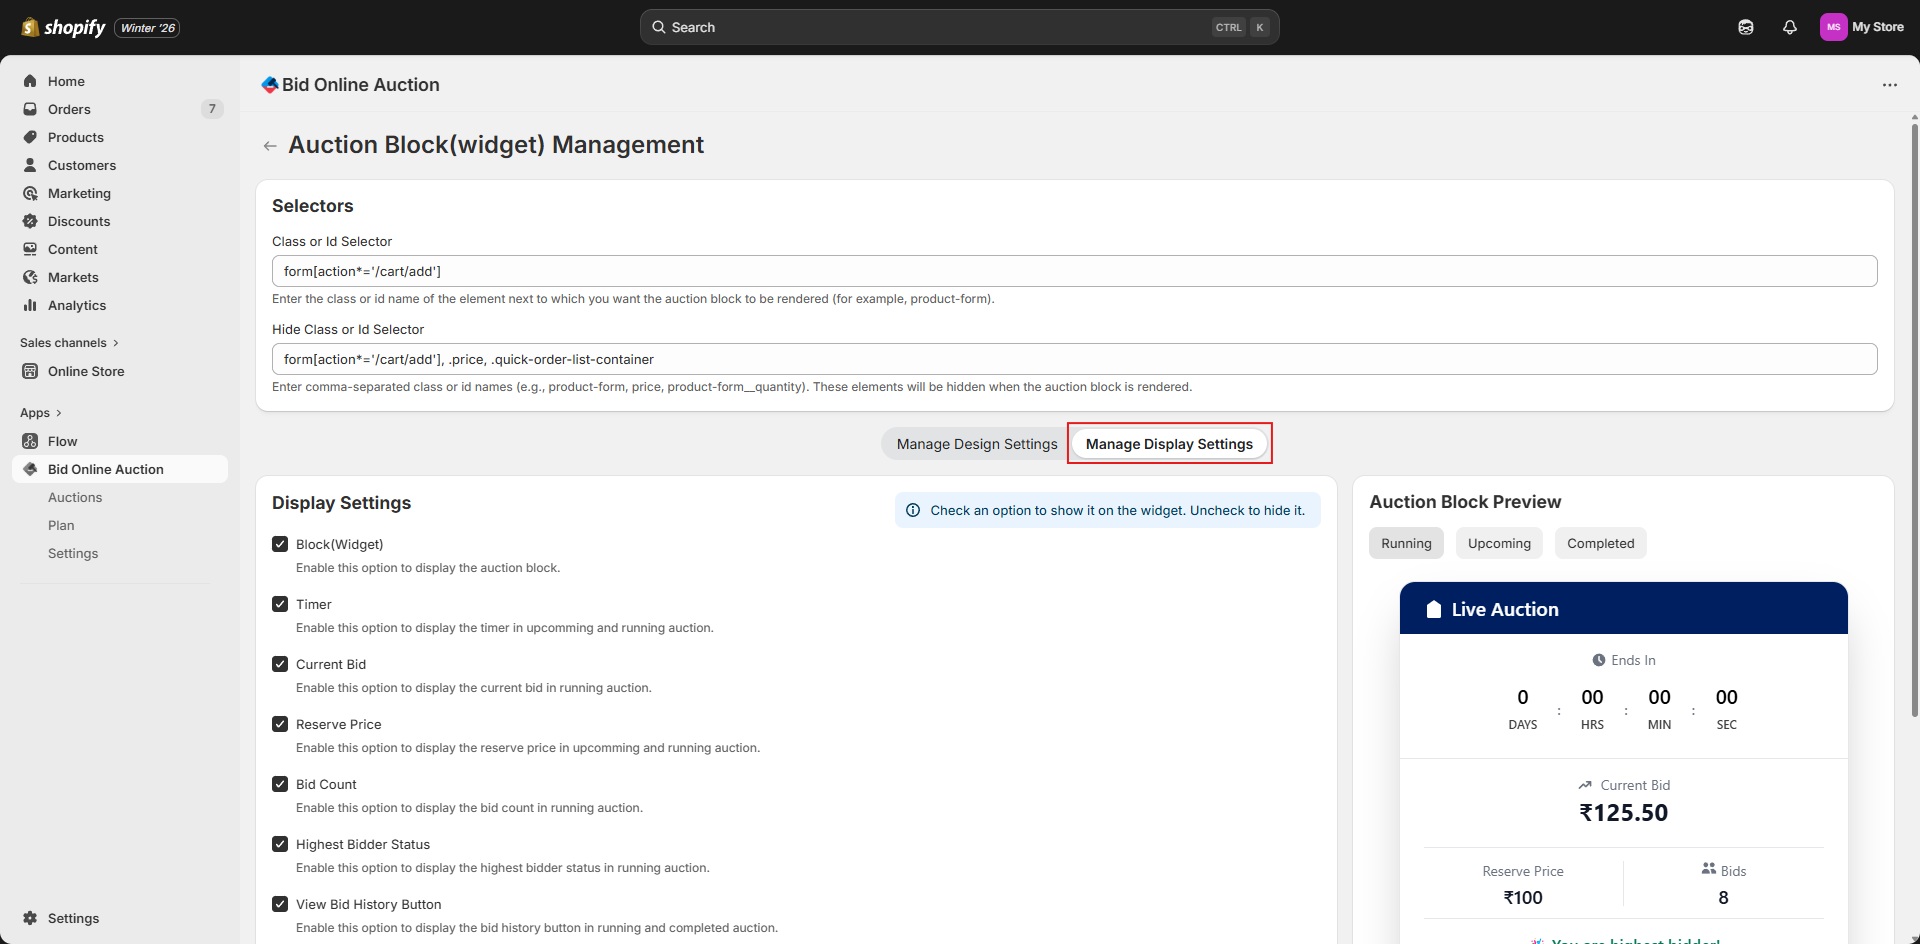Click the Marketing target icon
Screen dimensions: 1920x944
[30, 193]
